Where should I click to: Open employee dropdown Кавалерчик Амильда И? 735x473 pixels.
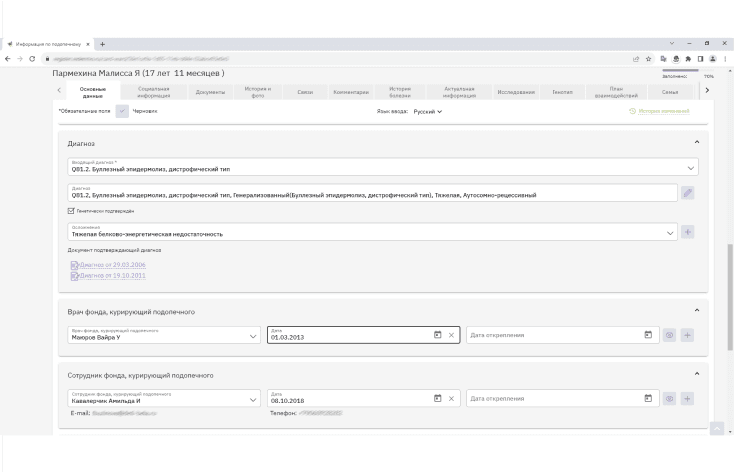click(x=164, y=398)
